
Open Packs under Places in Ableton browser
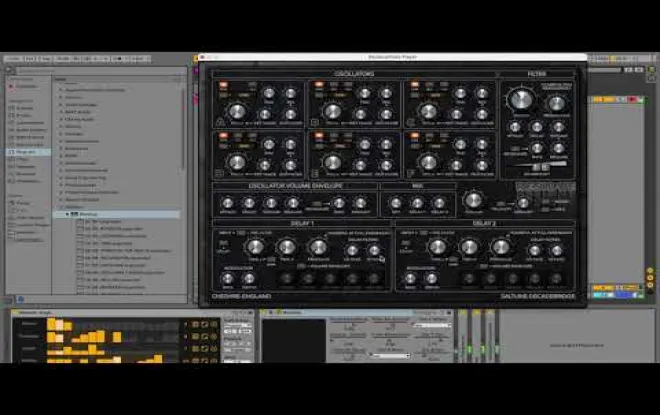point(23,203)
